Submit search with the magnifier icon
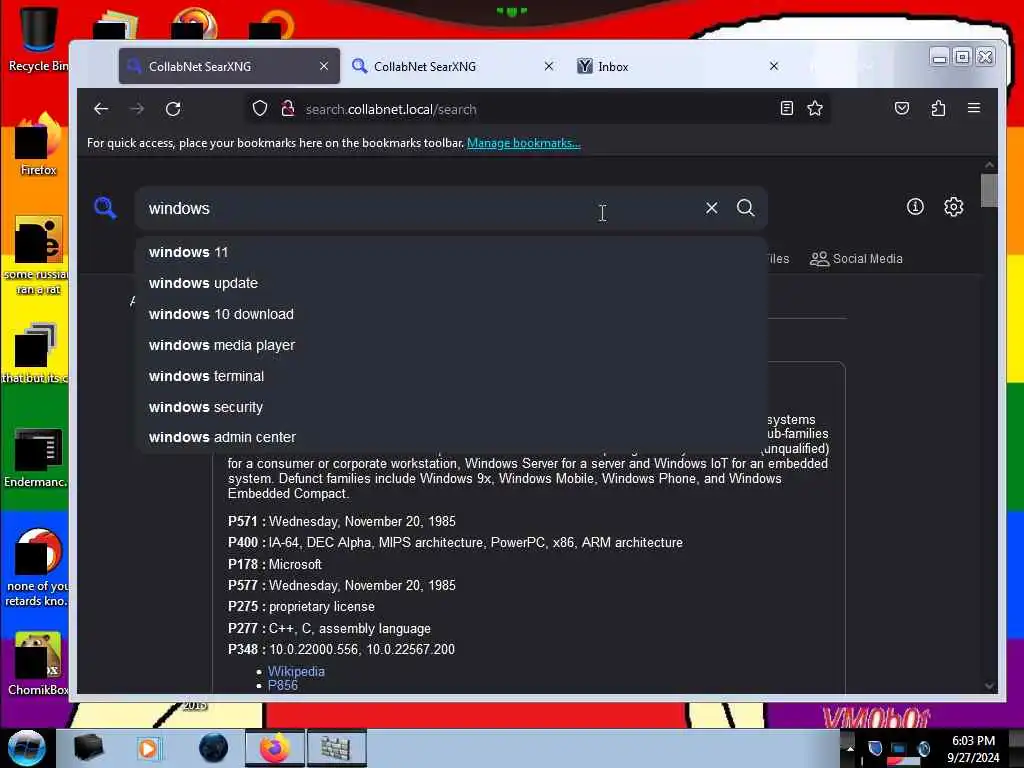 pyautogui.click(x=746, y=208)
